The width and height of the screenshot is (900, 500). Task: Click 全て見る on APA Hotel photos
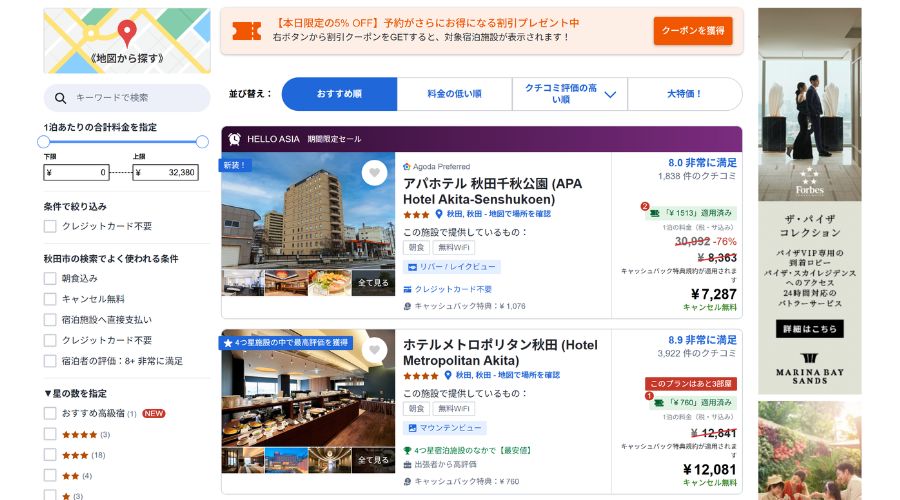click(373, 283)
